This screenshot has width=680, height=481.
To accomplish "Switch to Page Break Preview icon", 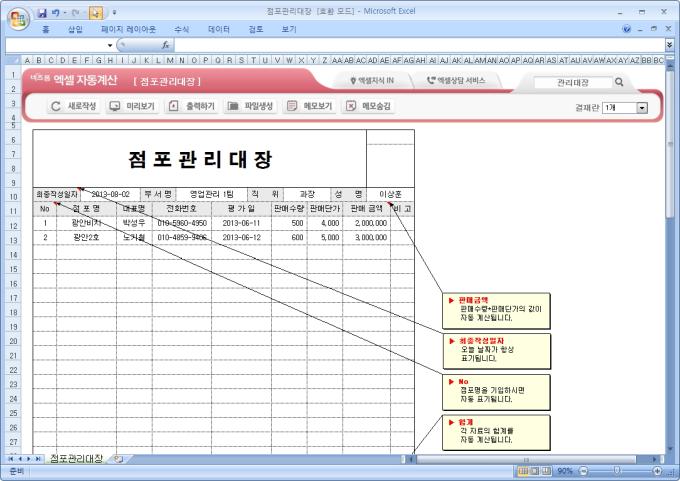I will point(546,471).
